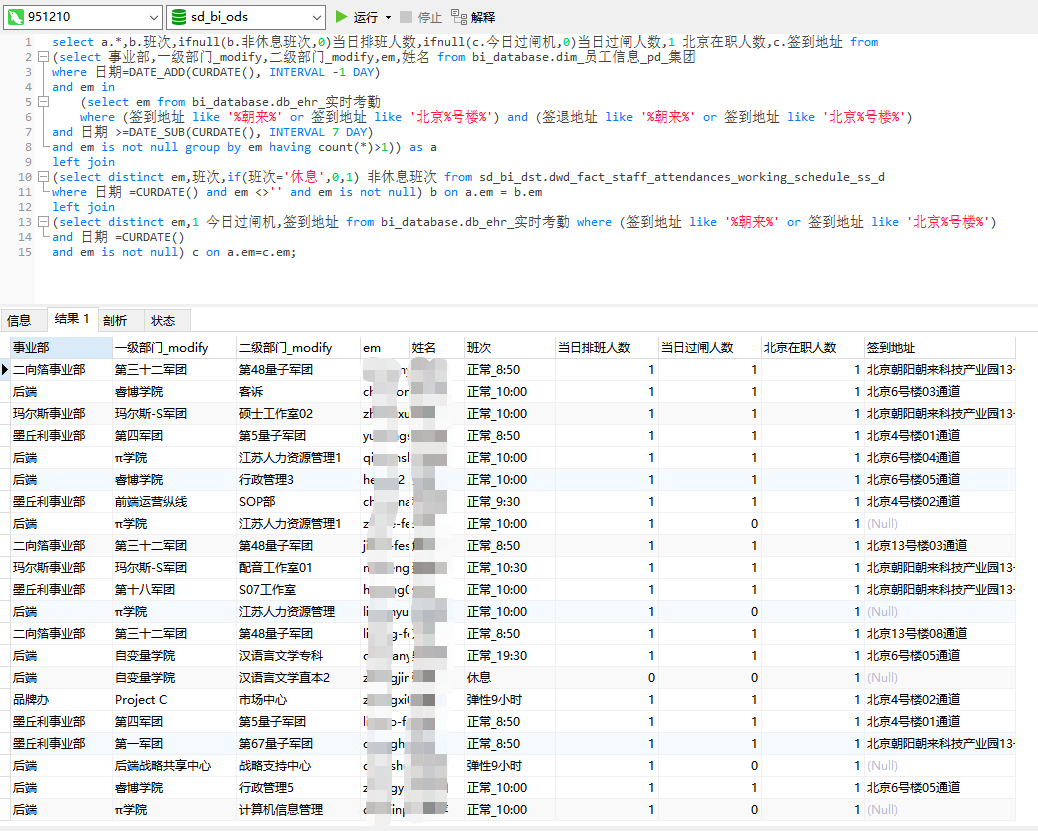This screenshot has width=1038, height=831.
Task: Select the cell 第一军团
Action: pyautogui.click(x=174, y=744)
